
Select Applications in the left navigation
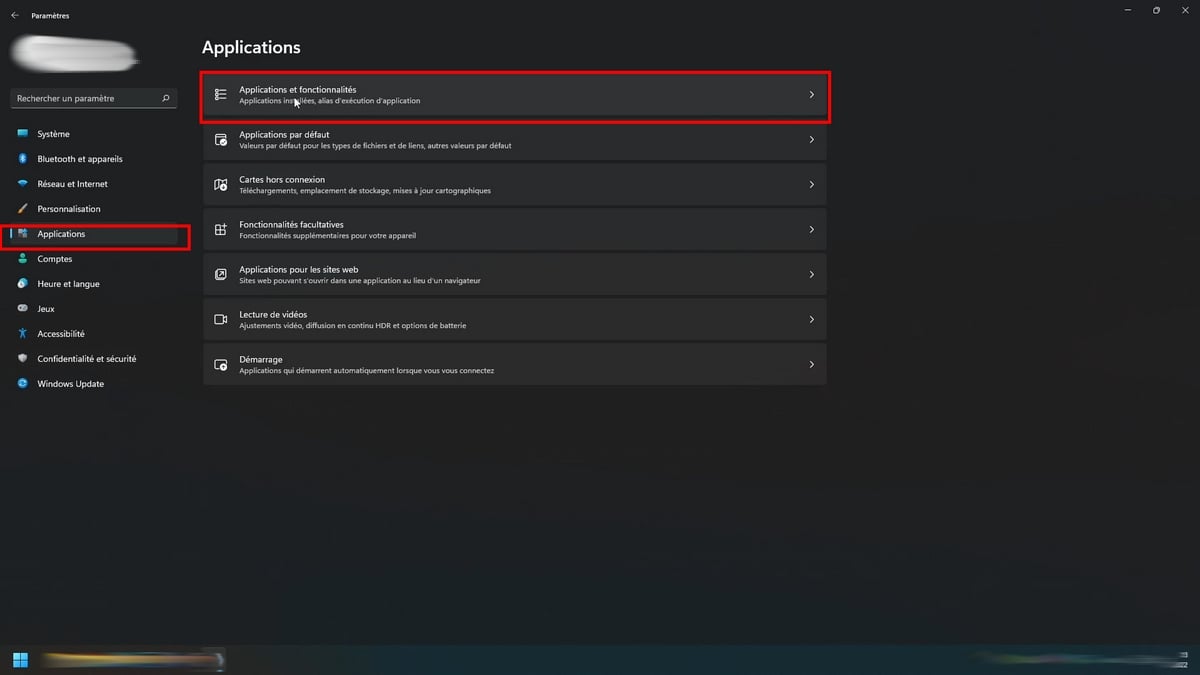[x=61, y=234]
